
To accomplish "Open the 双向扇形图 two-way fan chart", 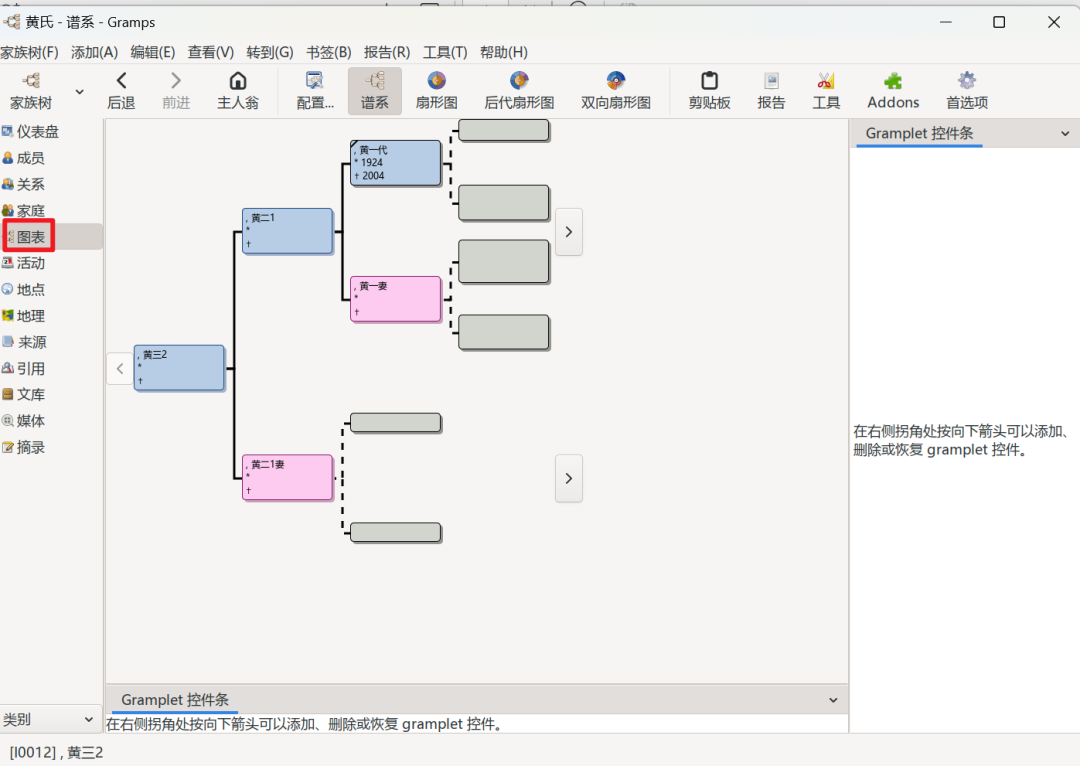I will 615,90.
